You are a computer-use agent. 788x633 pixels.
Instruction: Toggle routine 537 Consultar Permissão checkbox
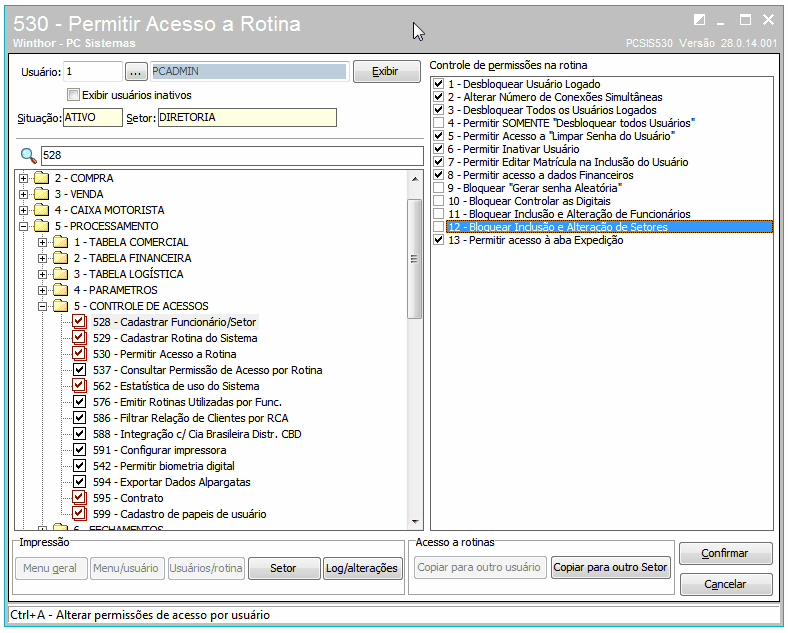pyautogui.click(x=79, y=370)
